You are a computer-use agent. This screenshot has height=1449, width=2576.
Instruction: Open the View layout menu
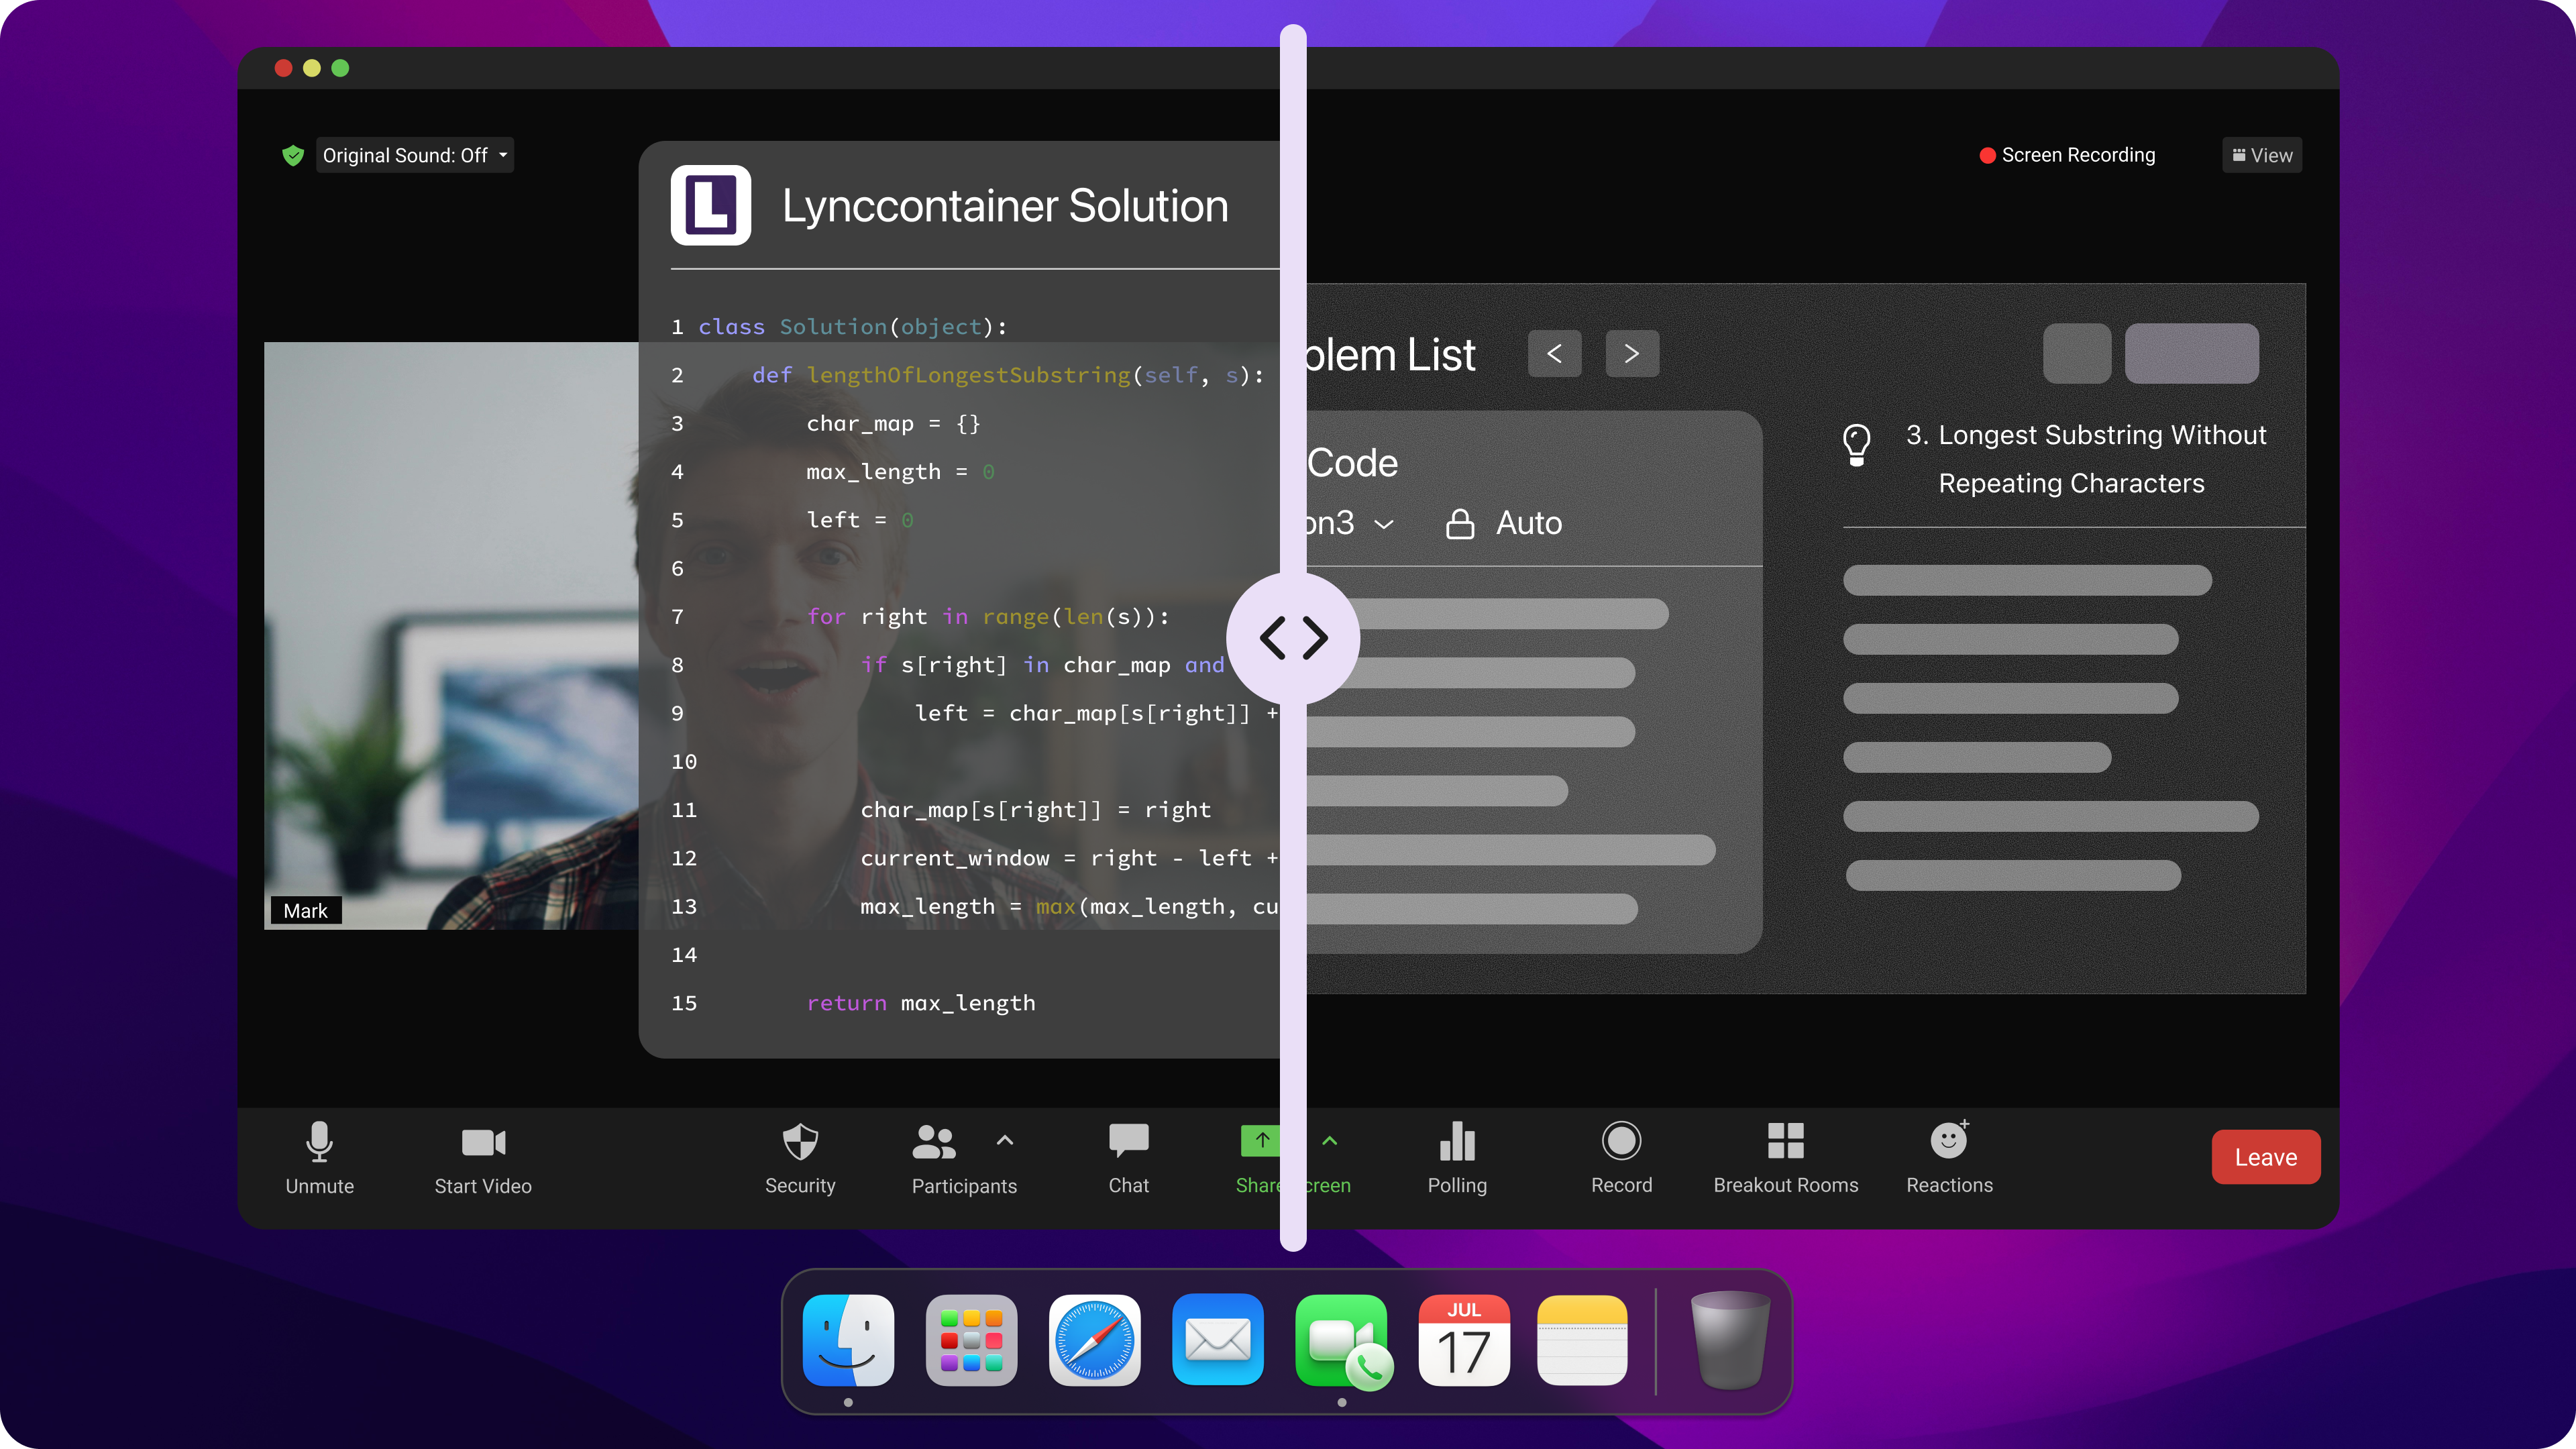[2262, 155]
